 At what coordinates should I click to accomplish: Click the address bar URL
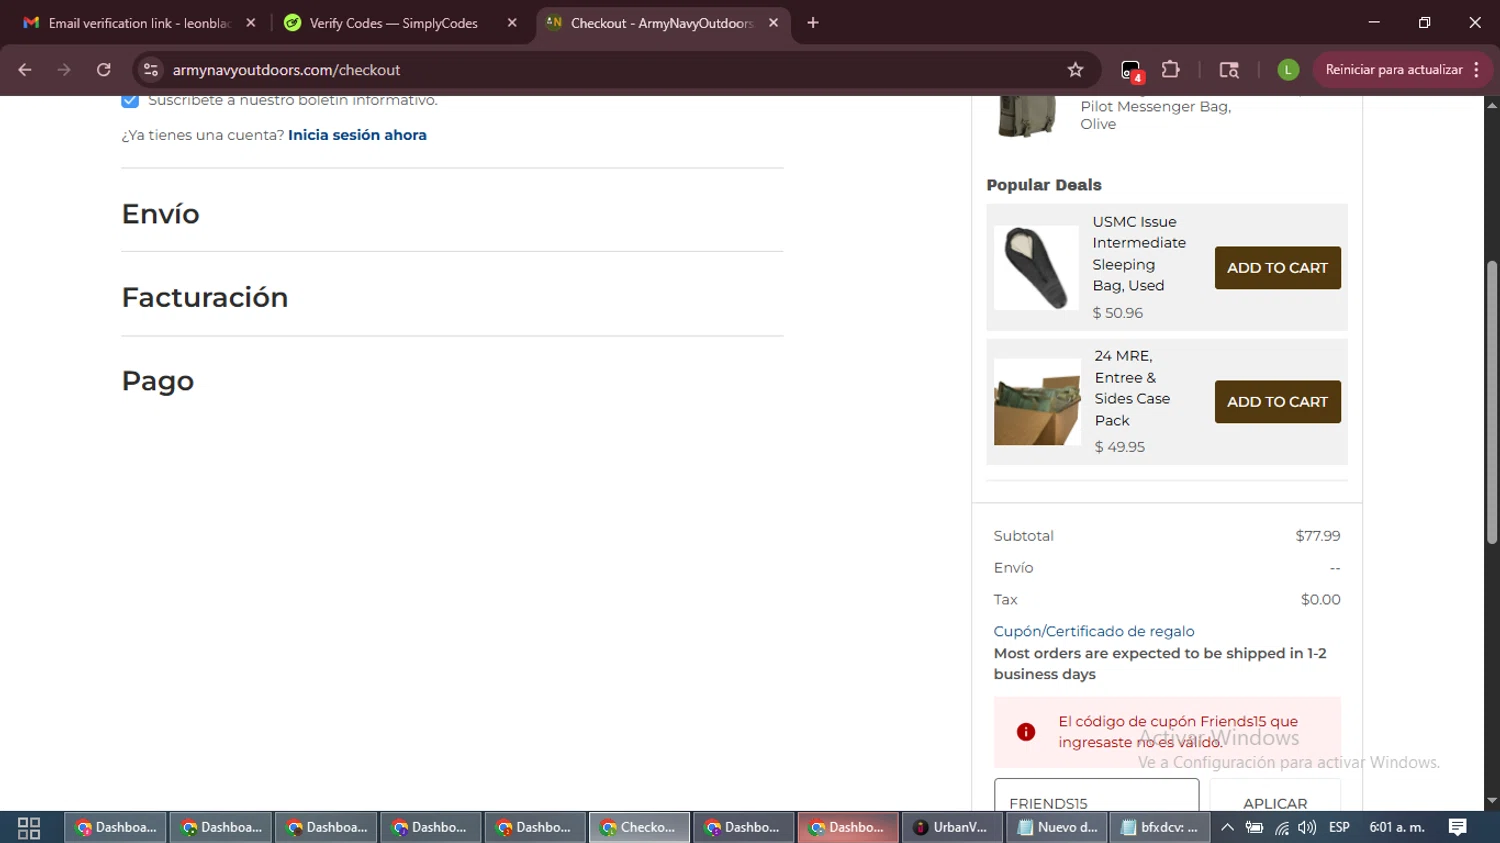[x=286, y=70]
